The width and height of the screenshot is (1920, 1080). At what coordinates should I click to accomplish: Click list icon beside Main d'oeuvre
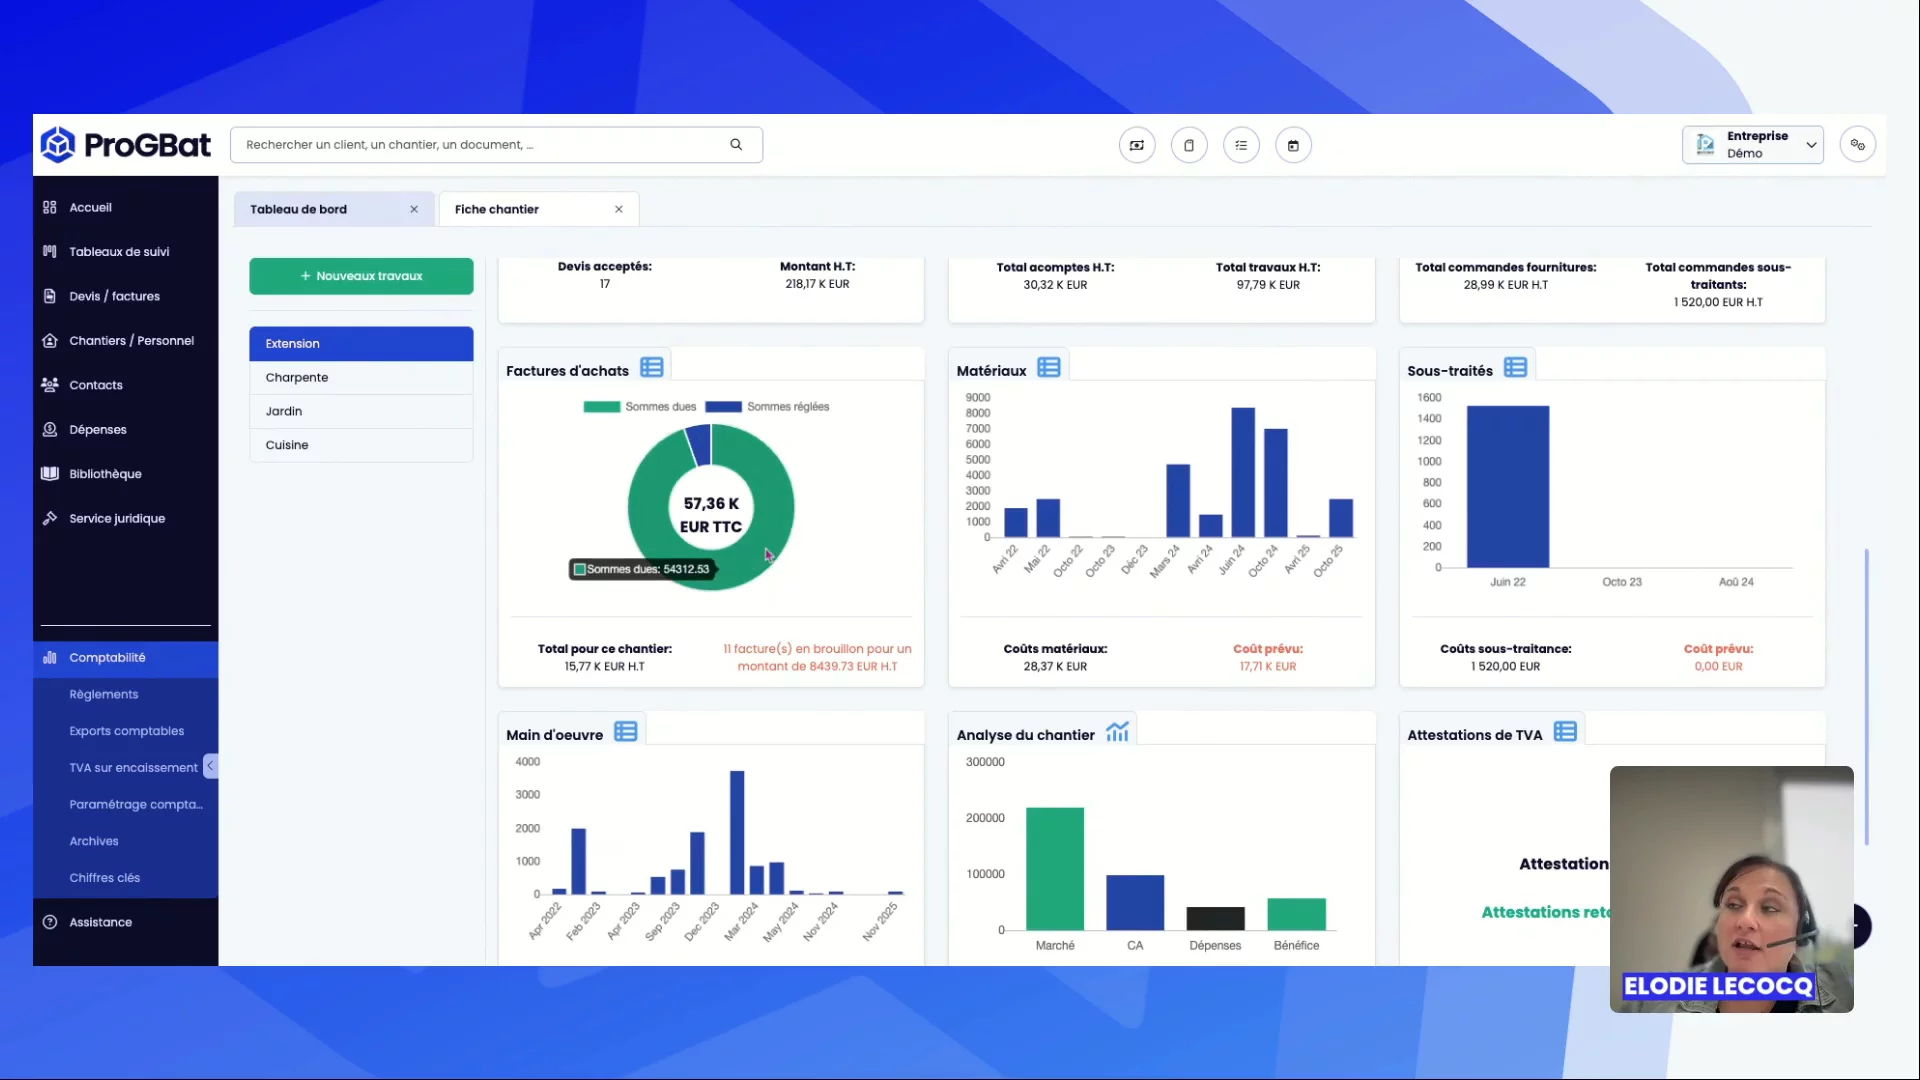click(x=626, y=732)
